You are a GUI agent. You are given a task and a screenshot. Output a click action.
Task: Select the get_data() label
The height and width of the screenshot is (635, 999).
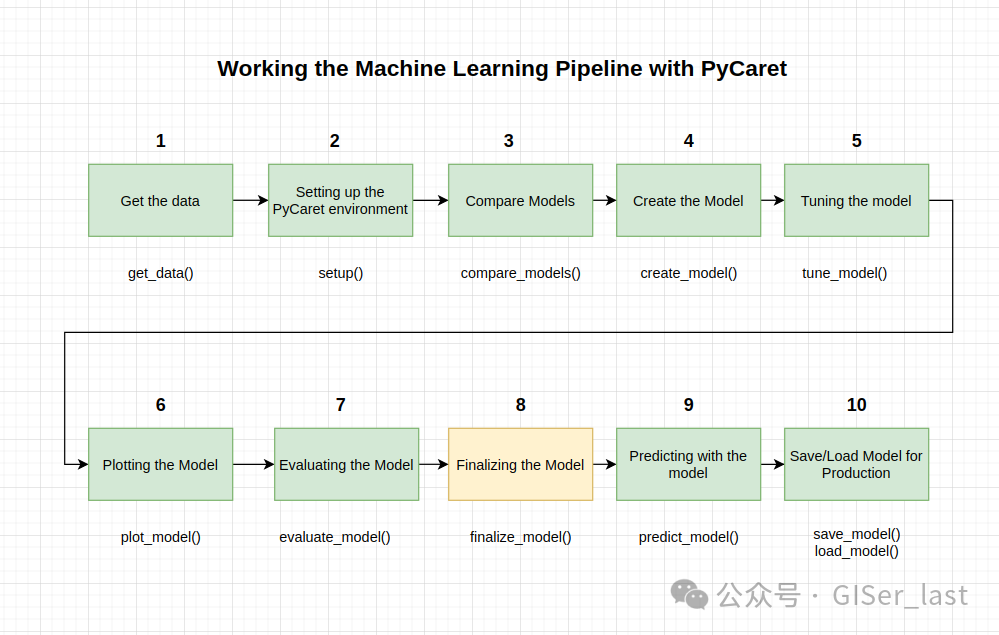pyautogui.click(x=161, y=273)
